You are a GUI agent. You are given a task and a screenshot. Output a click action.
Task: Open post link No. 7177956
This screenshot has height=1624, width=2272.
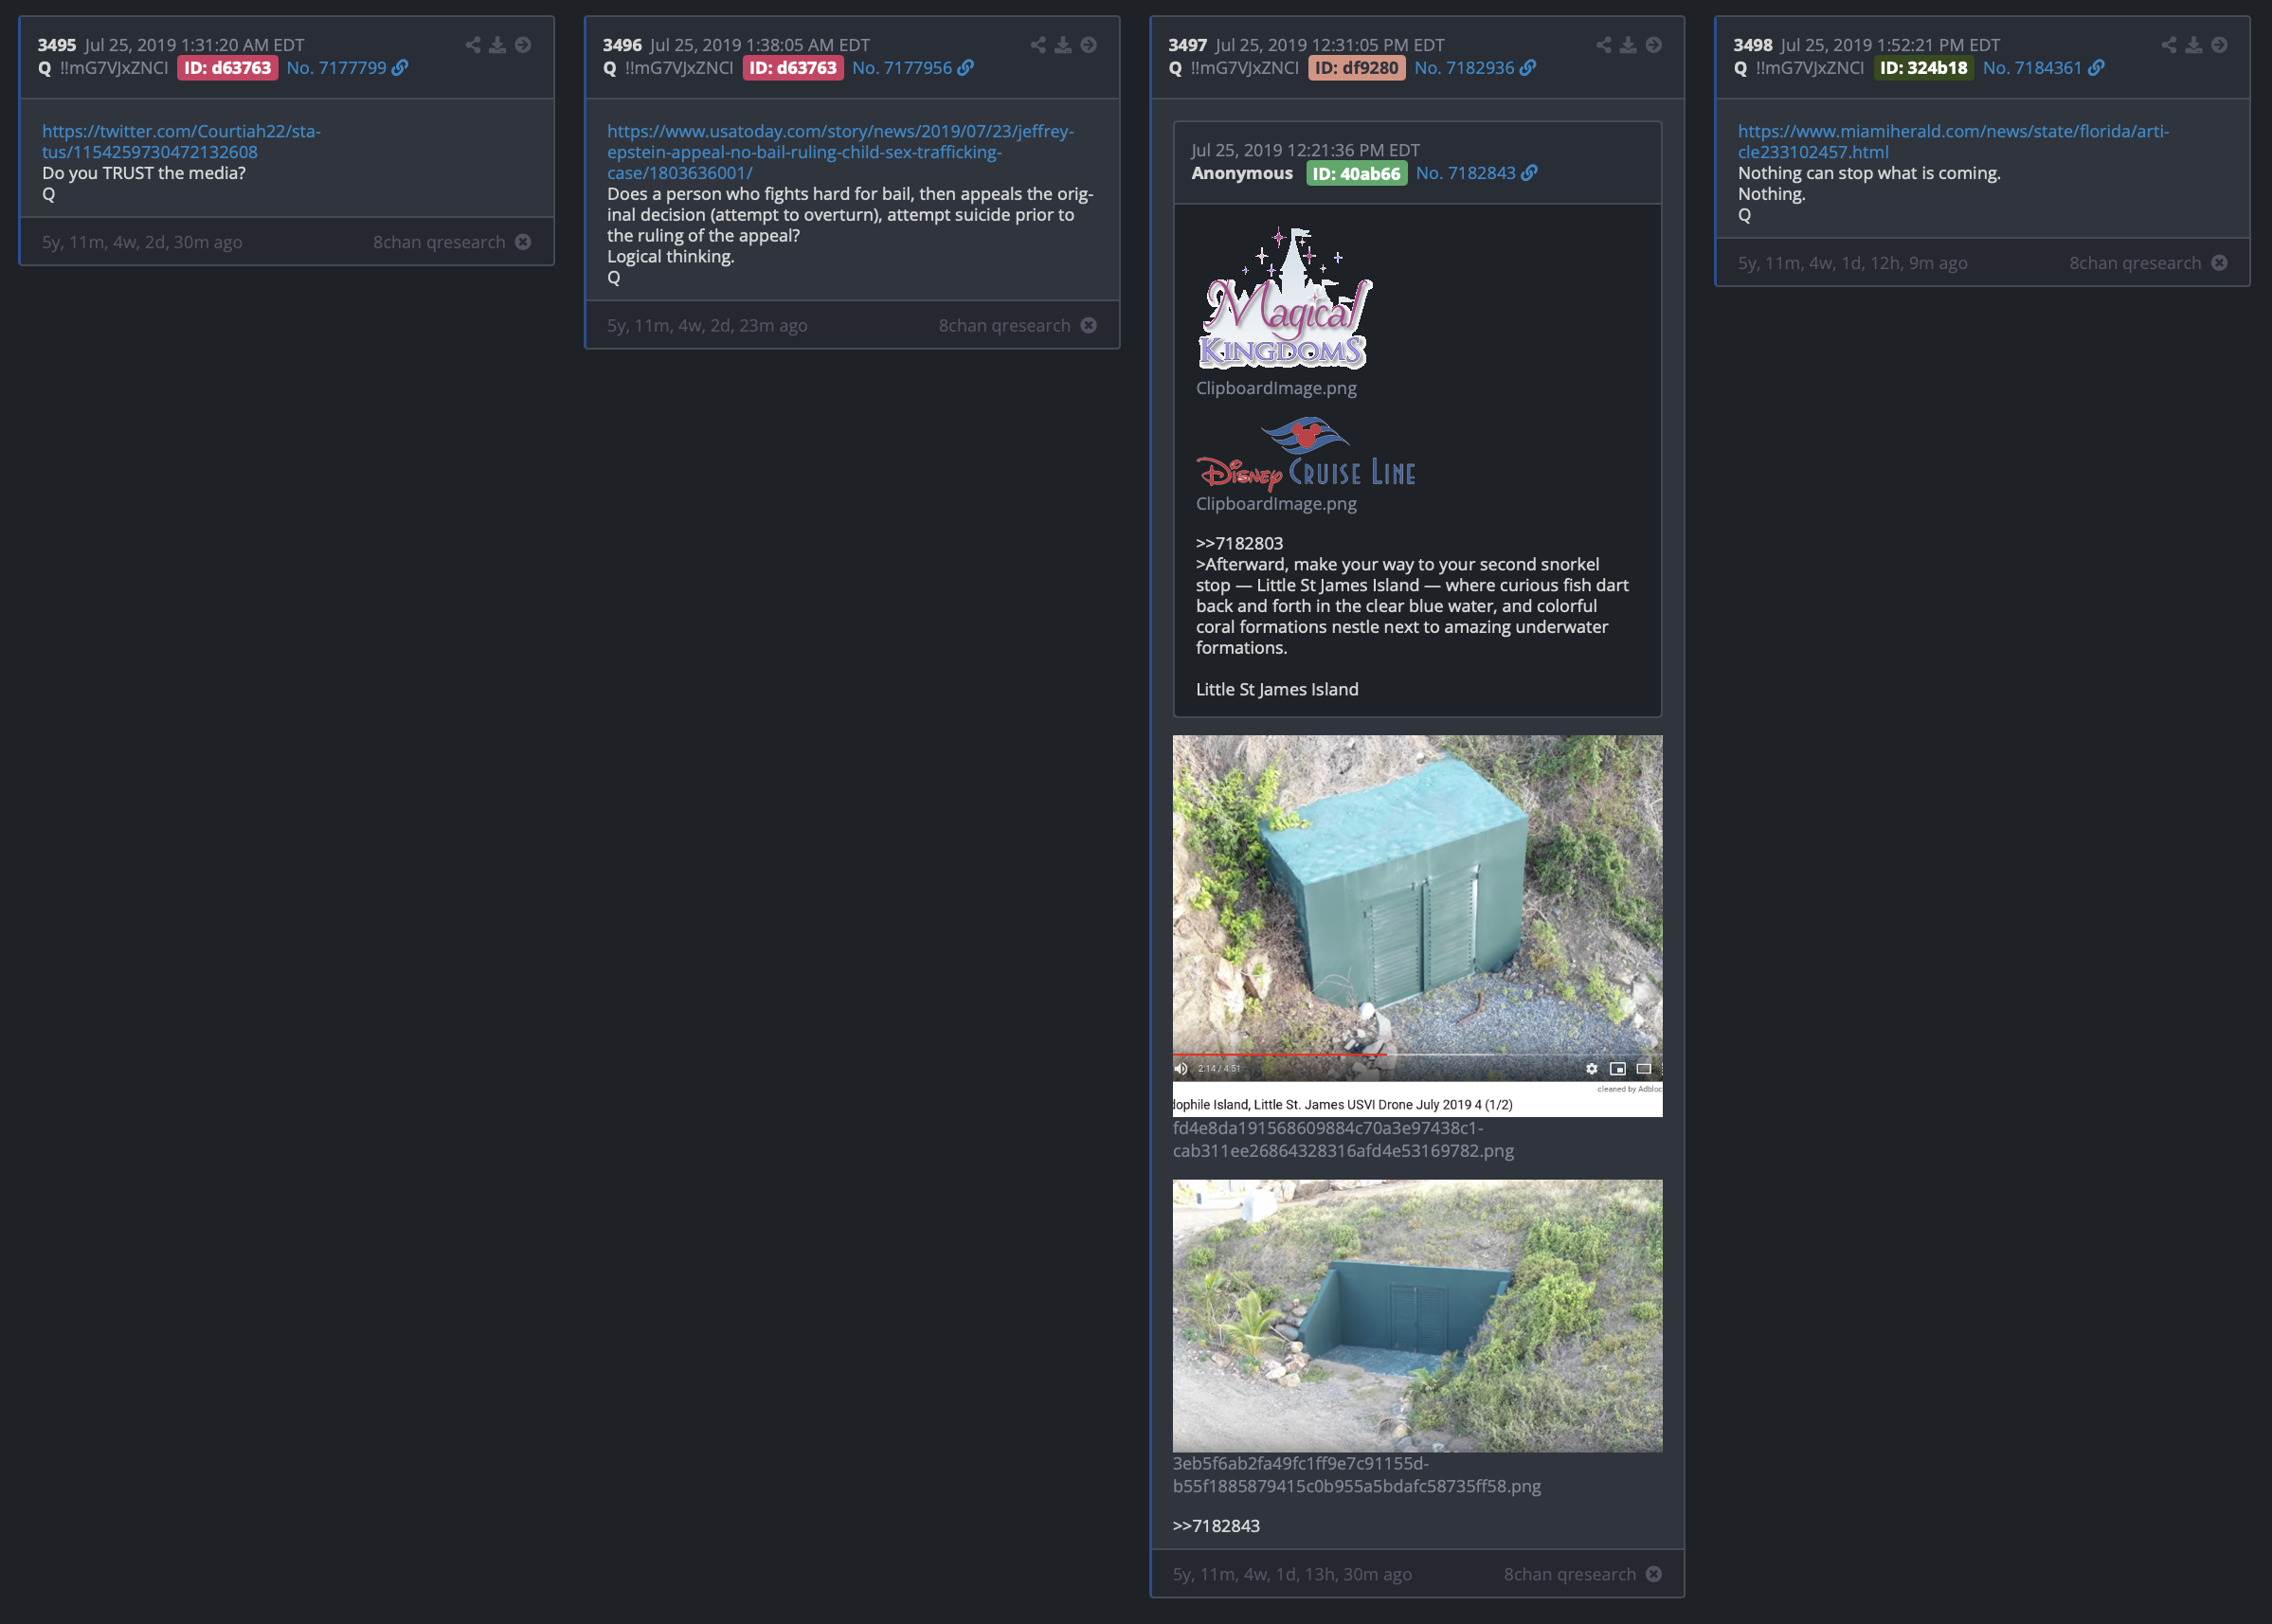pos(913,68)
